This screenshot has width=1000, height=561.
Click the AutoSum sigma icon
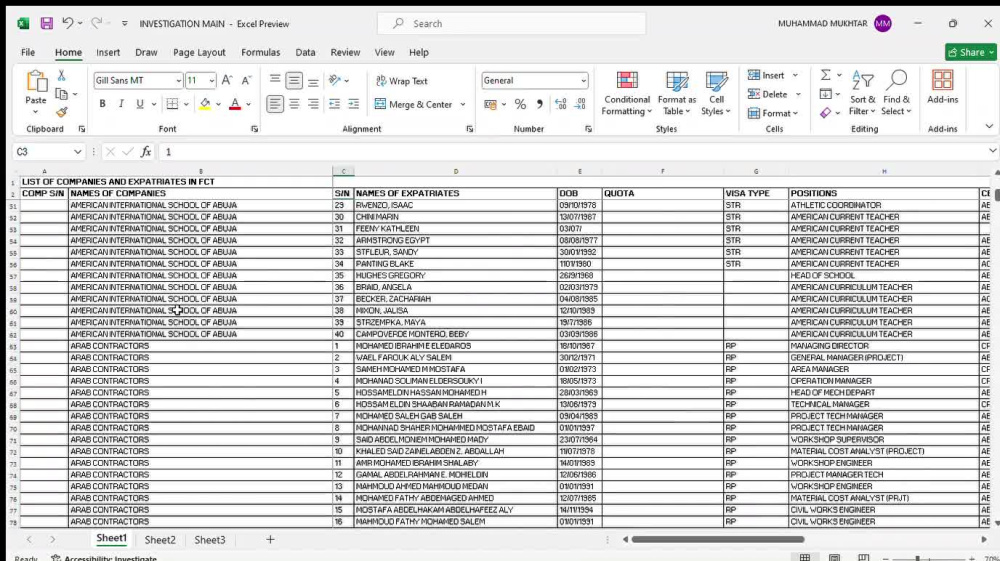[825, 75]
